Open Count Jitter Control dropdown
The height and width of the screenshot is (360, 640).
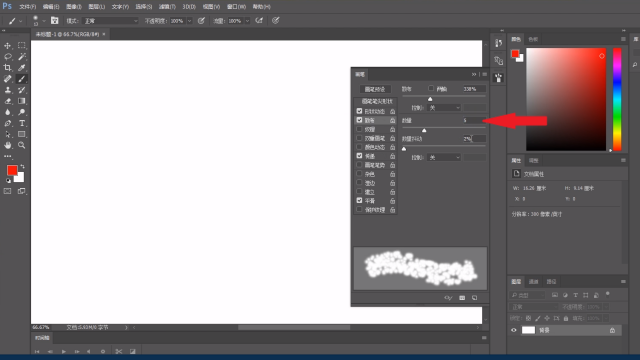(x=444, y=158)
